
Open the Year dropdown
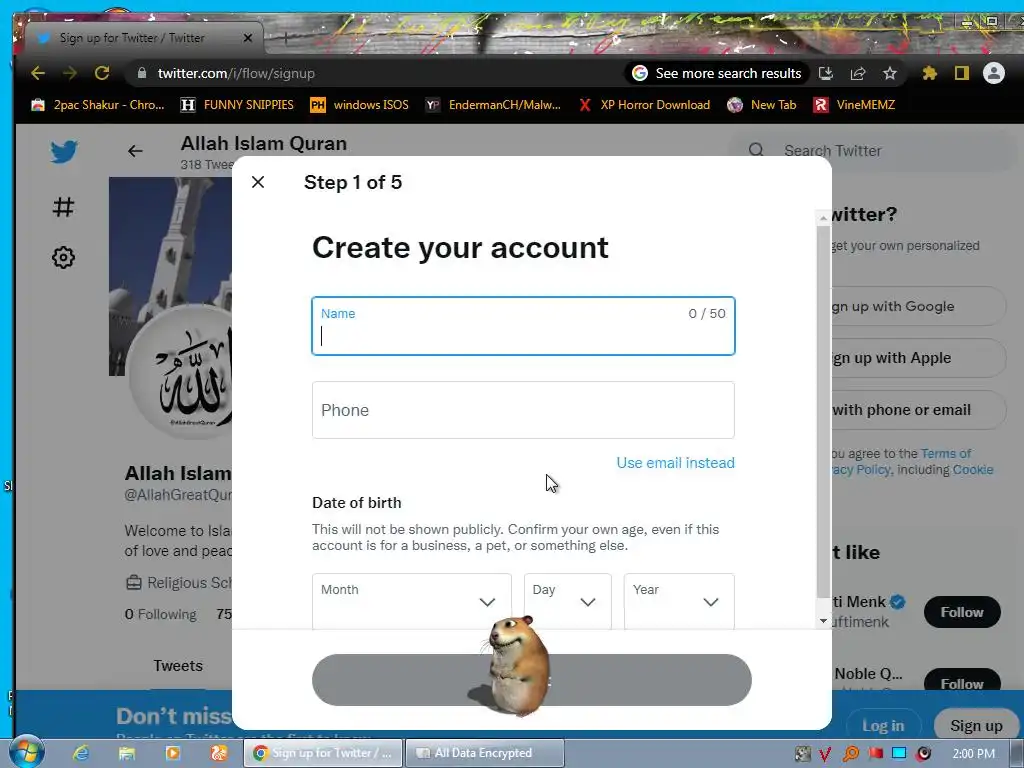coord(679,601)
